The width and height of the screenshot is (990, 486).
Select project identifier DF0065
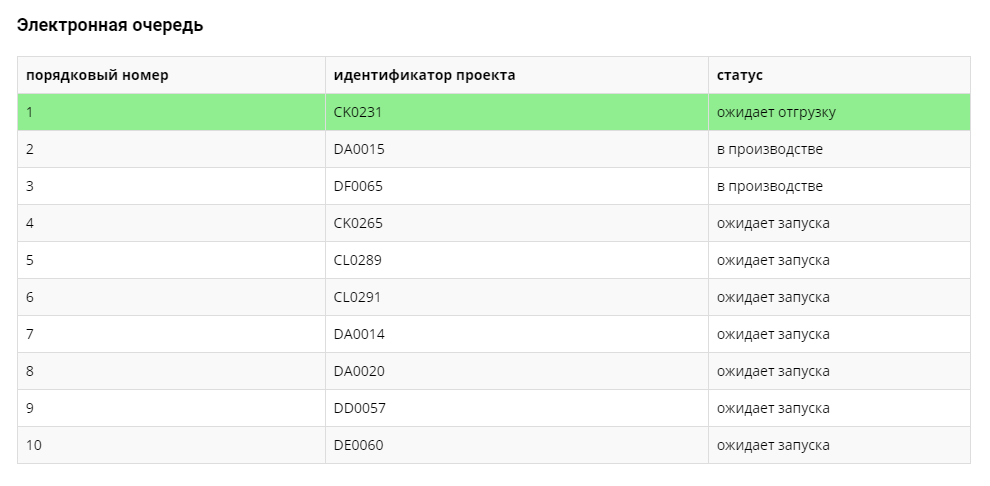[x=358, y=186]
